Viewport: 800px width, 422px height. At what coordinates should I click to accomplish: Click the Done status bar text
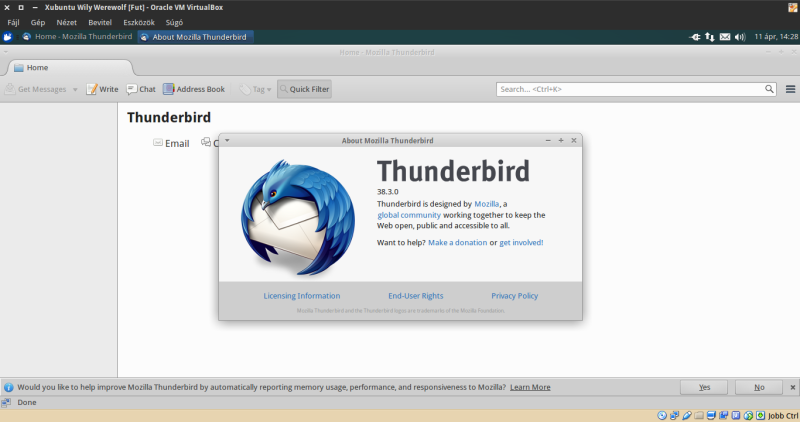27,403
